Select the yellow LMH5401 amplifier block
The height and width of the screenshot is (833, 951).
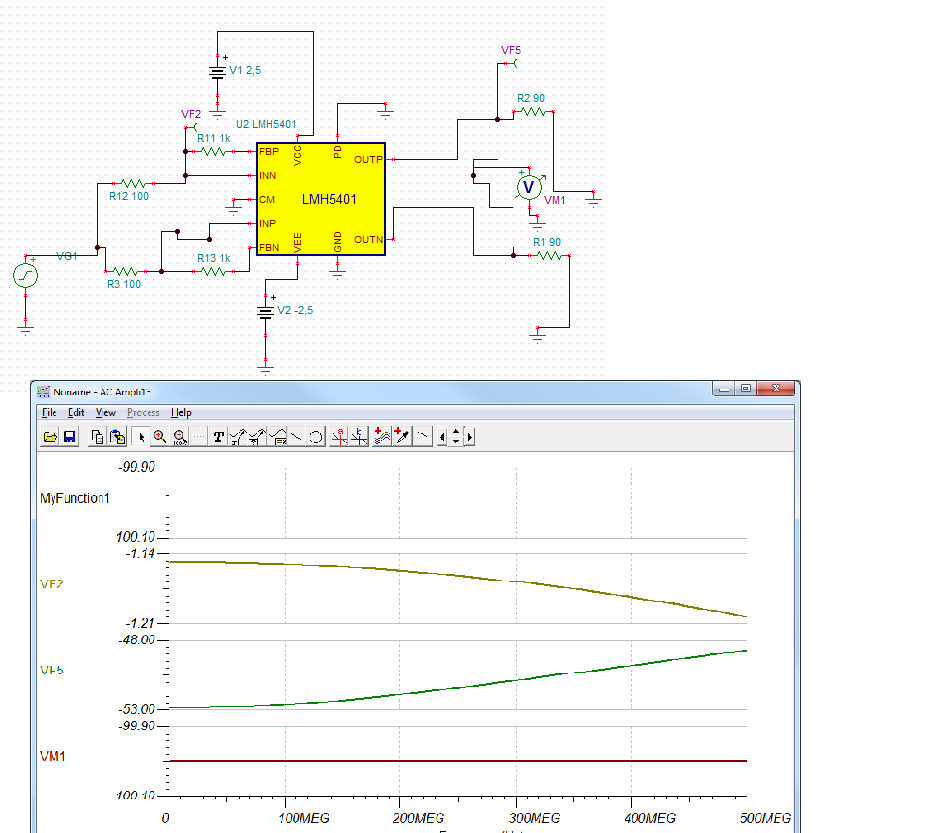point(321,199)
